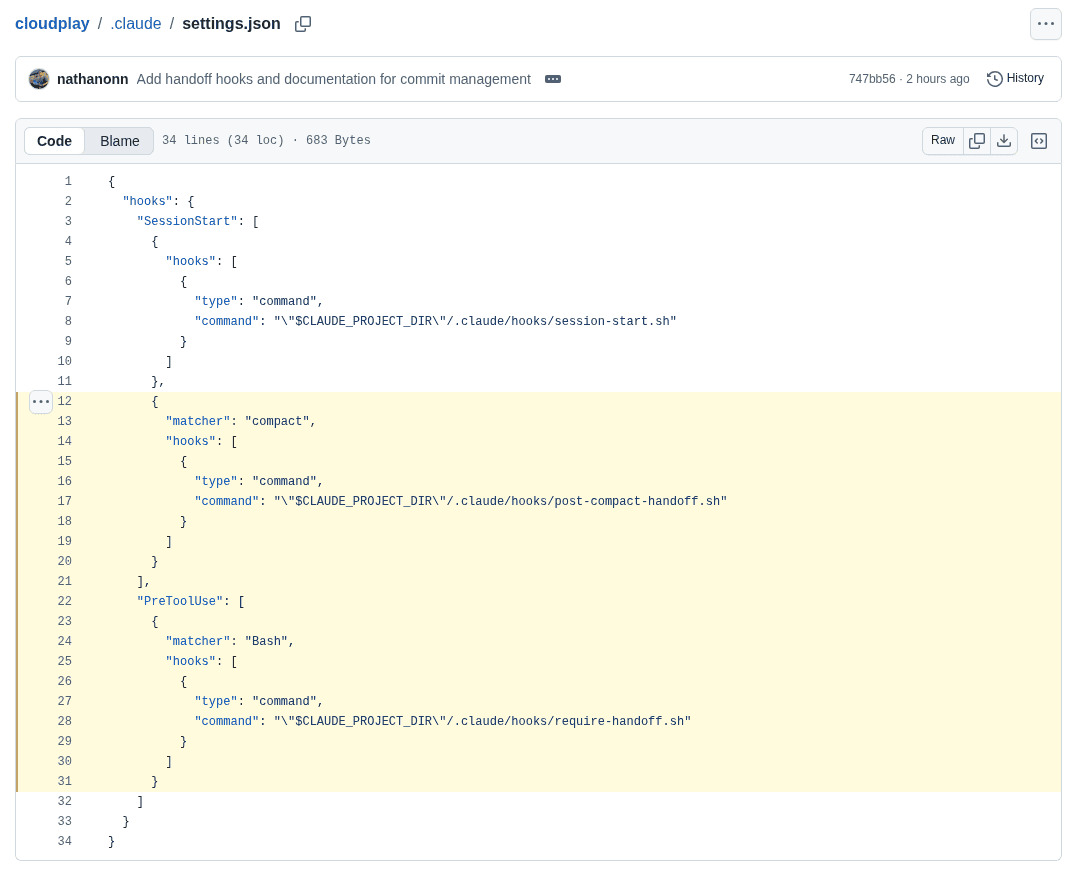1078x872 pixels.
Task: Select line number 8
Action: (x=68, y=321)
